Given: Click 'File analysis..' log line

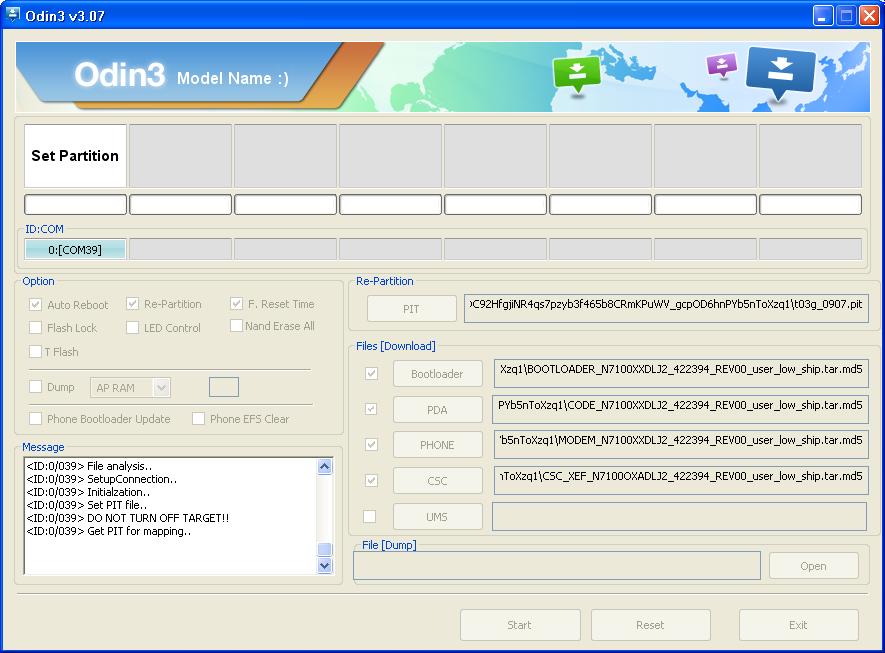Looking at the screenshot, I should tap(89, 466).
